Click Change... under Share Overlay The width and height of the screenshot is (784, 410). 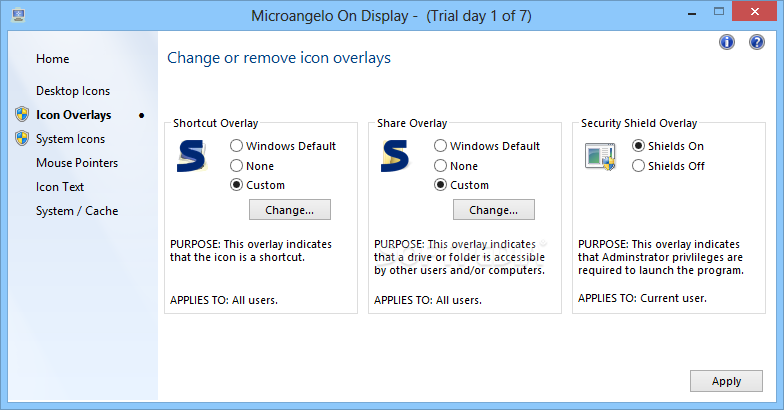click(494, 210)
